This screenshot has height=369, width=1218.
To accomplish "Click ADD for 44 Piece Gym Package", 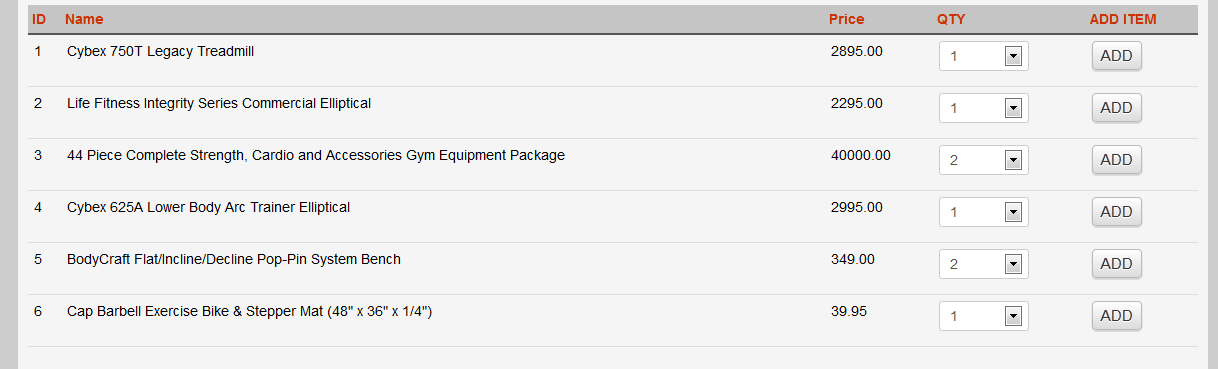I will (1116, 160).
